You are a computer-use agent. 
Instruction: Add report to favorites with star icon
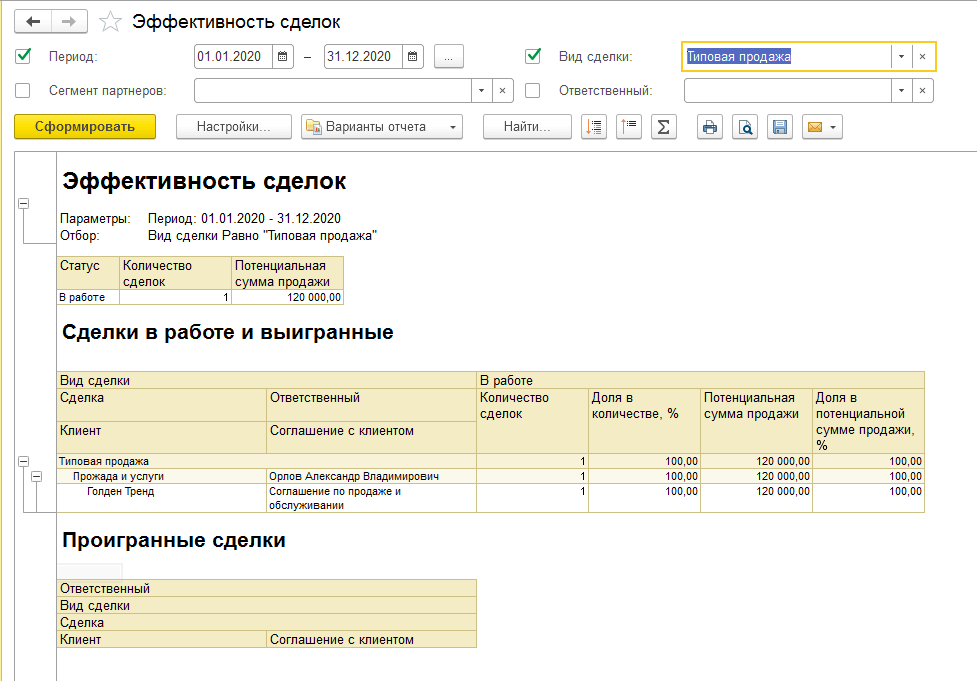[111, 22]
